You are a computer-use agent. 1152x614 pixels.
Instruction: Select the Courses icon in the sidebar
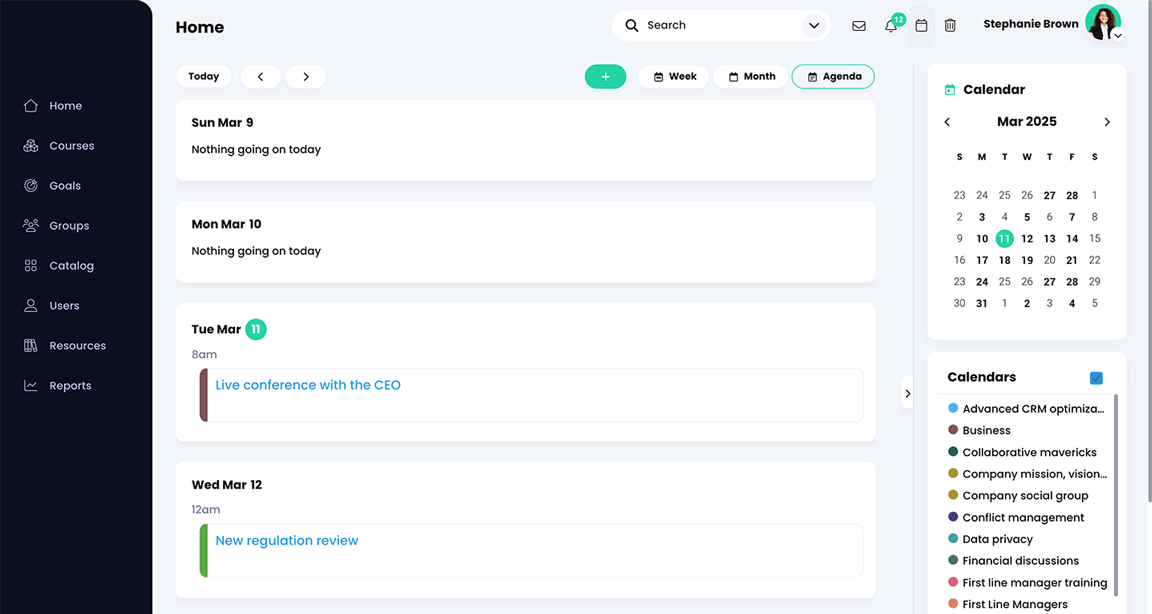point(30,145)
